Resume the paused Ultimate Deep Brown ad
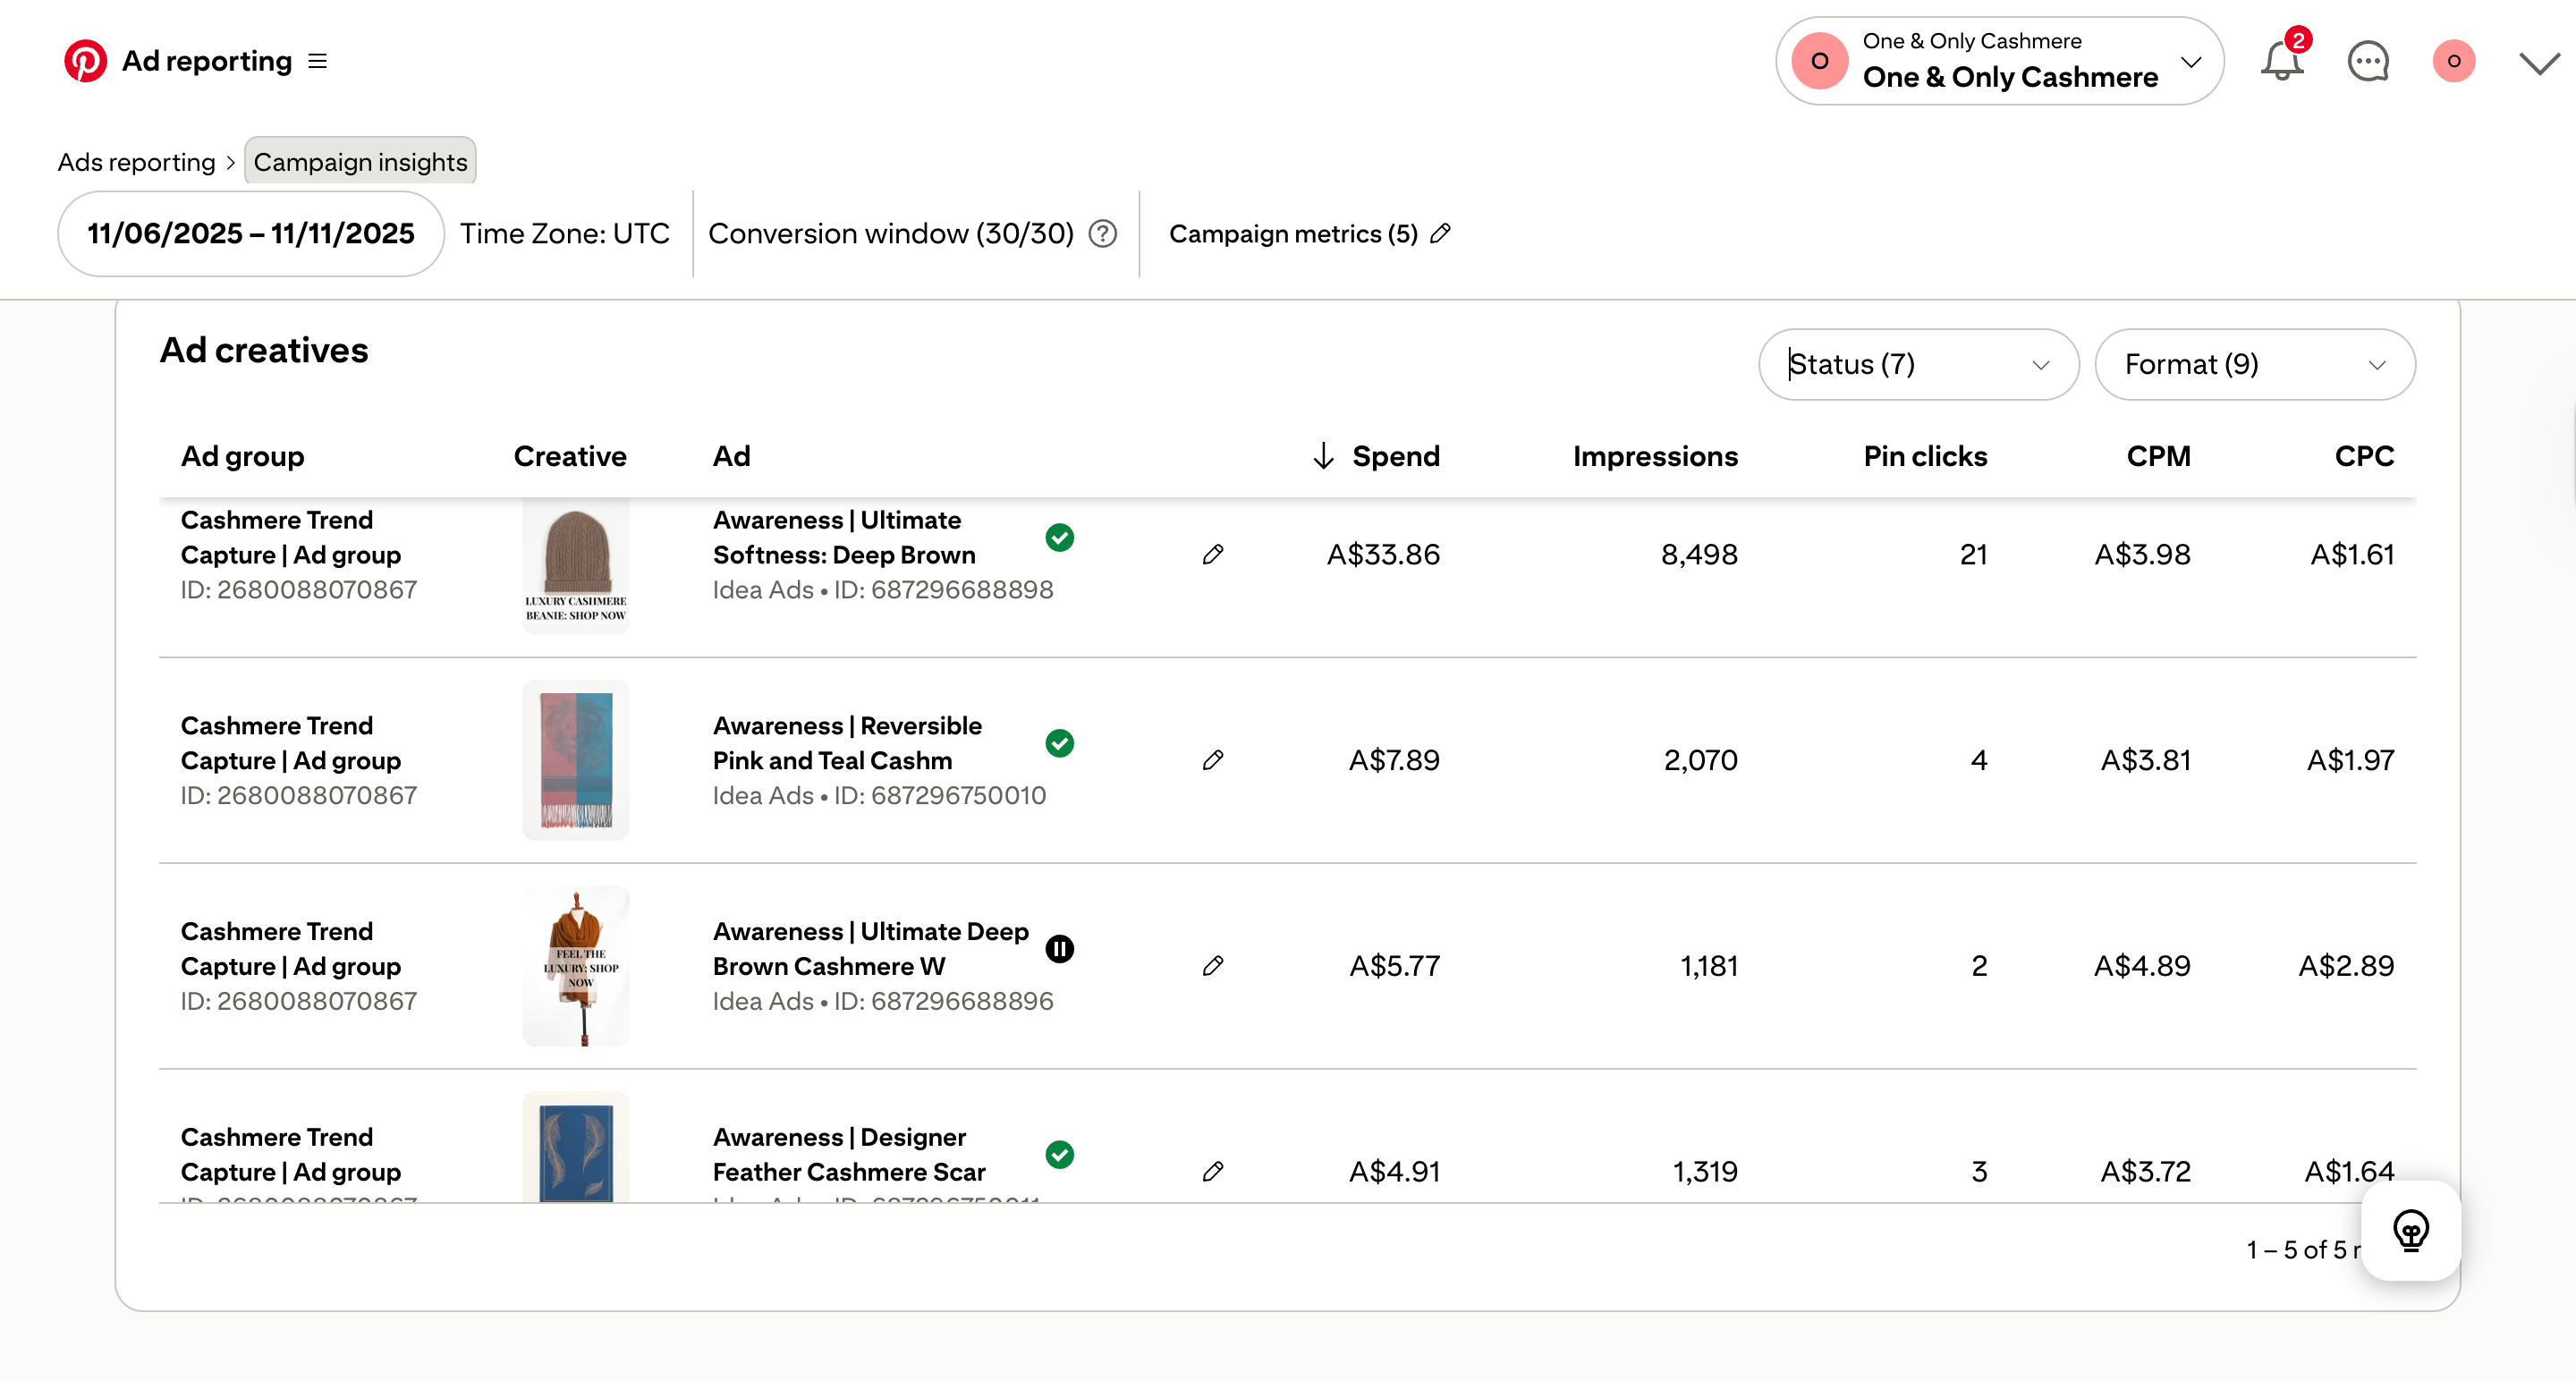Viewport: 2576px width, 1381px height. [x=1060, y=948]
